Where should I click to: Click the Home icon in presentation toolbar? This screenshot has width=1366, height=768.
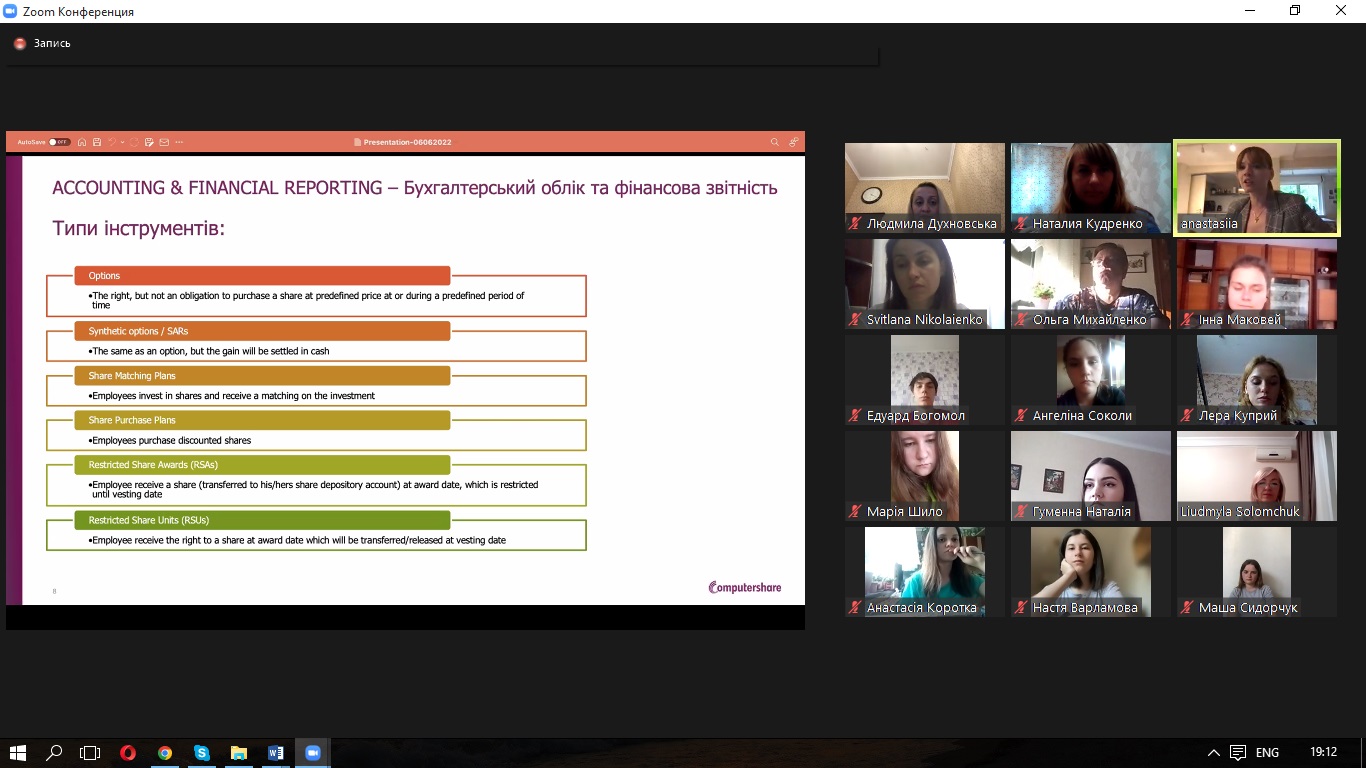[82, 142]
